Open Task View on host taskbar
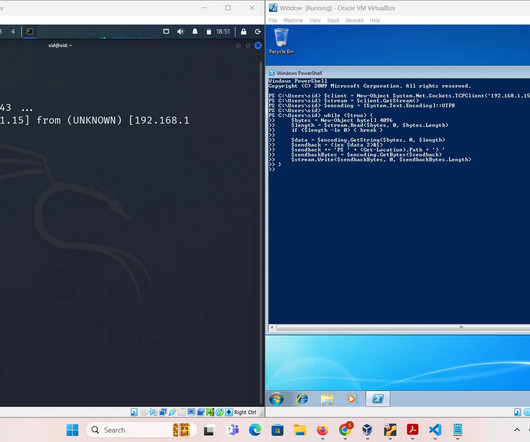Image resolution: width=530 pixels, height=442 pixels. [x=209, y=430]
